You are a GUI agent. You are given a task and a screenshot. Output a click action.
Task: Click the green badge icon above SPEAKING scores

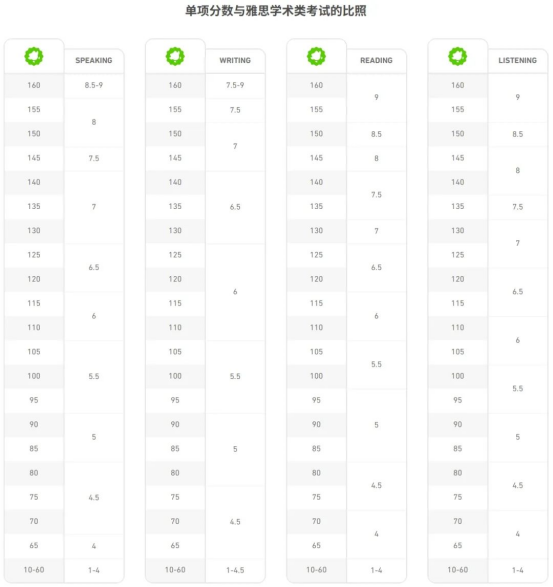click(x=34, y=57)
